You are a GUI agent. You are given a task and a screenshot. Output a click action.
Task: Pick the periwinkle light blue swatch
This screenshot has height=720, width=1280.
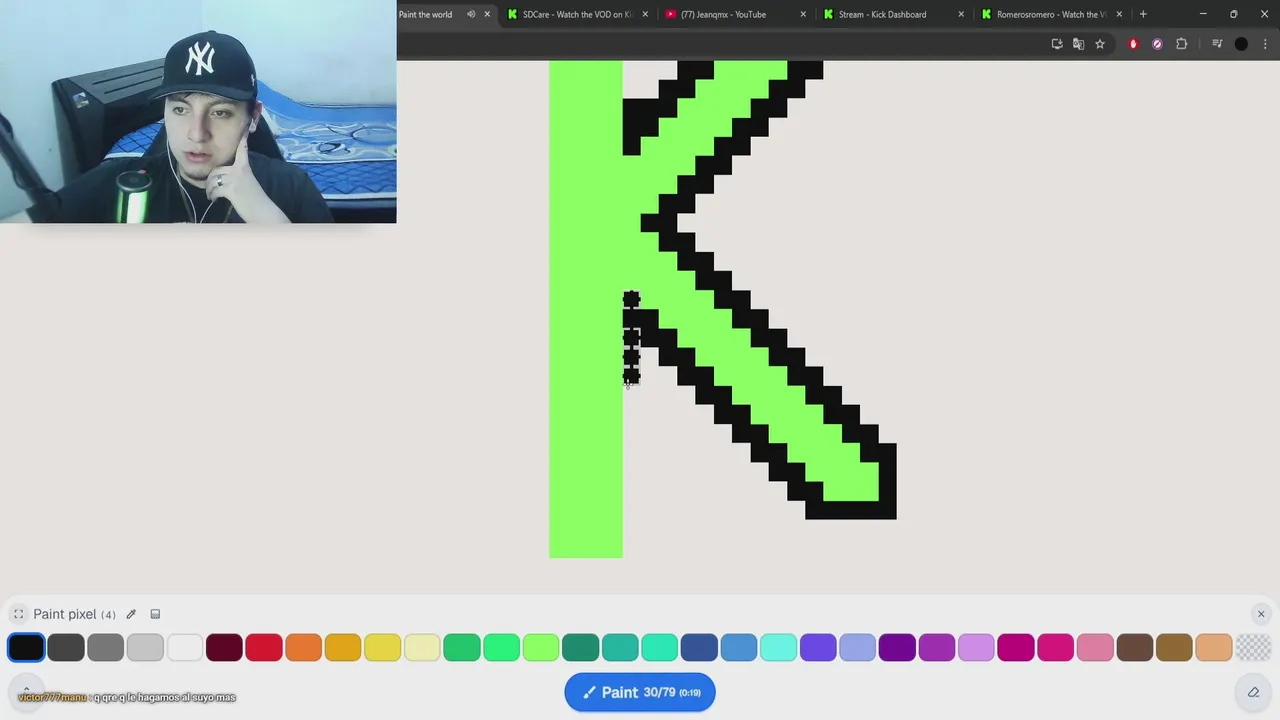coord(858,647)
